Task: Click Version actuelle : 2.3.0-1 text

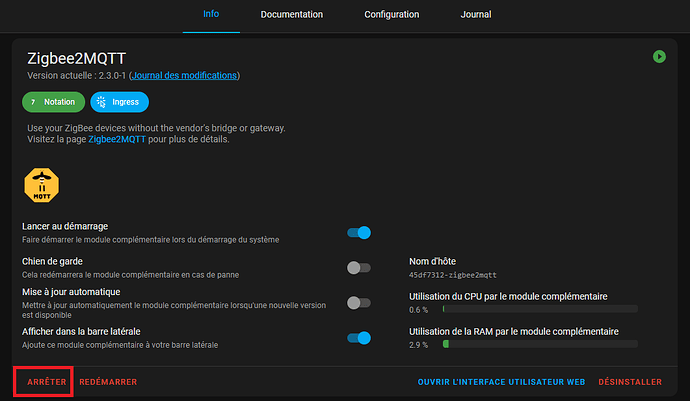Action: click(77, 76)
